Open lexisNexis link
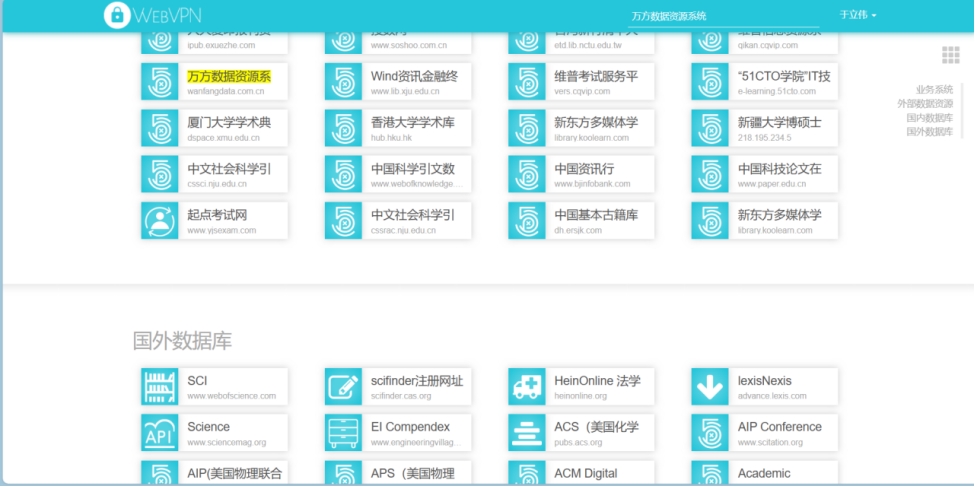975x487 pixels. click(765, 381)
